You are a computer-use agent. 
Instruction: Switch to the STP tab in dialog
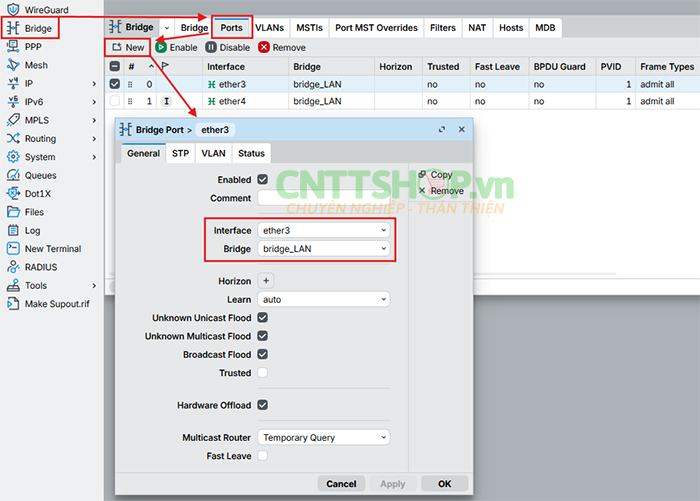click(180, 153)
